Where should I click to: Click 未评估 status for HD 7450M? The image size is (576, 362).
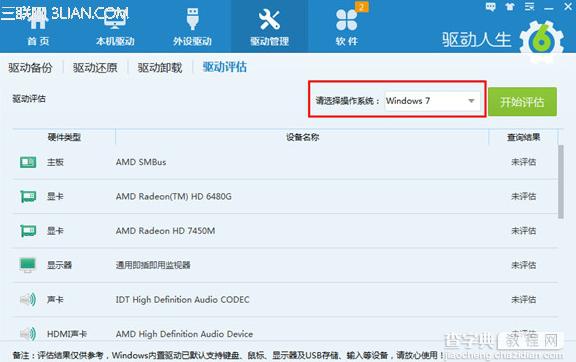point(523,231)
